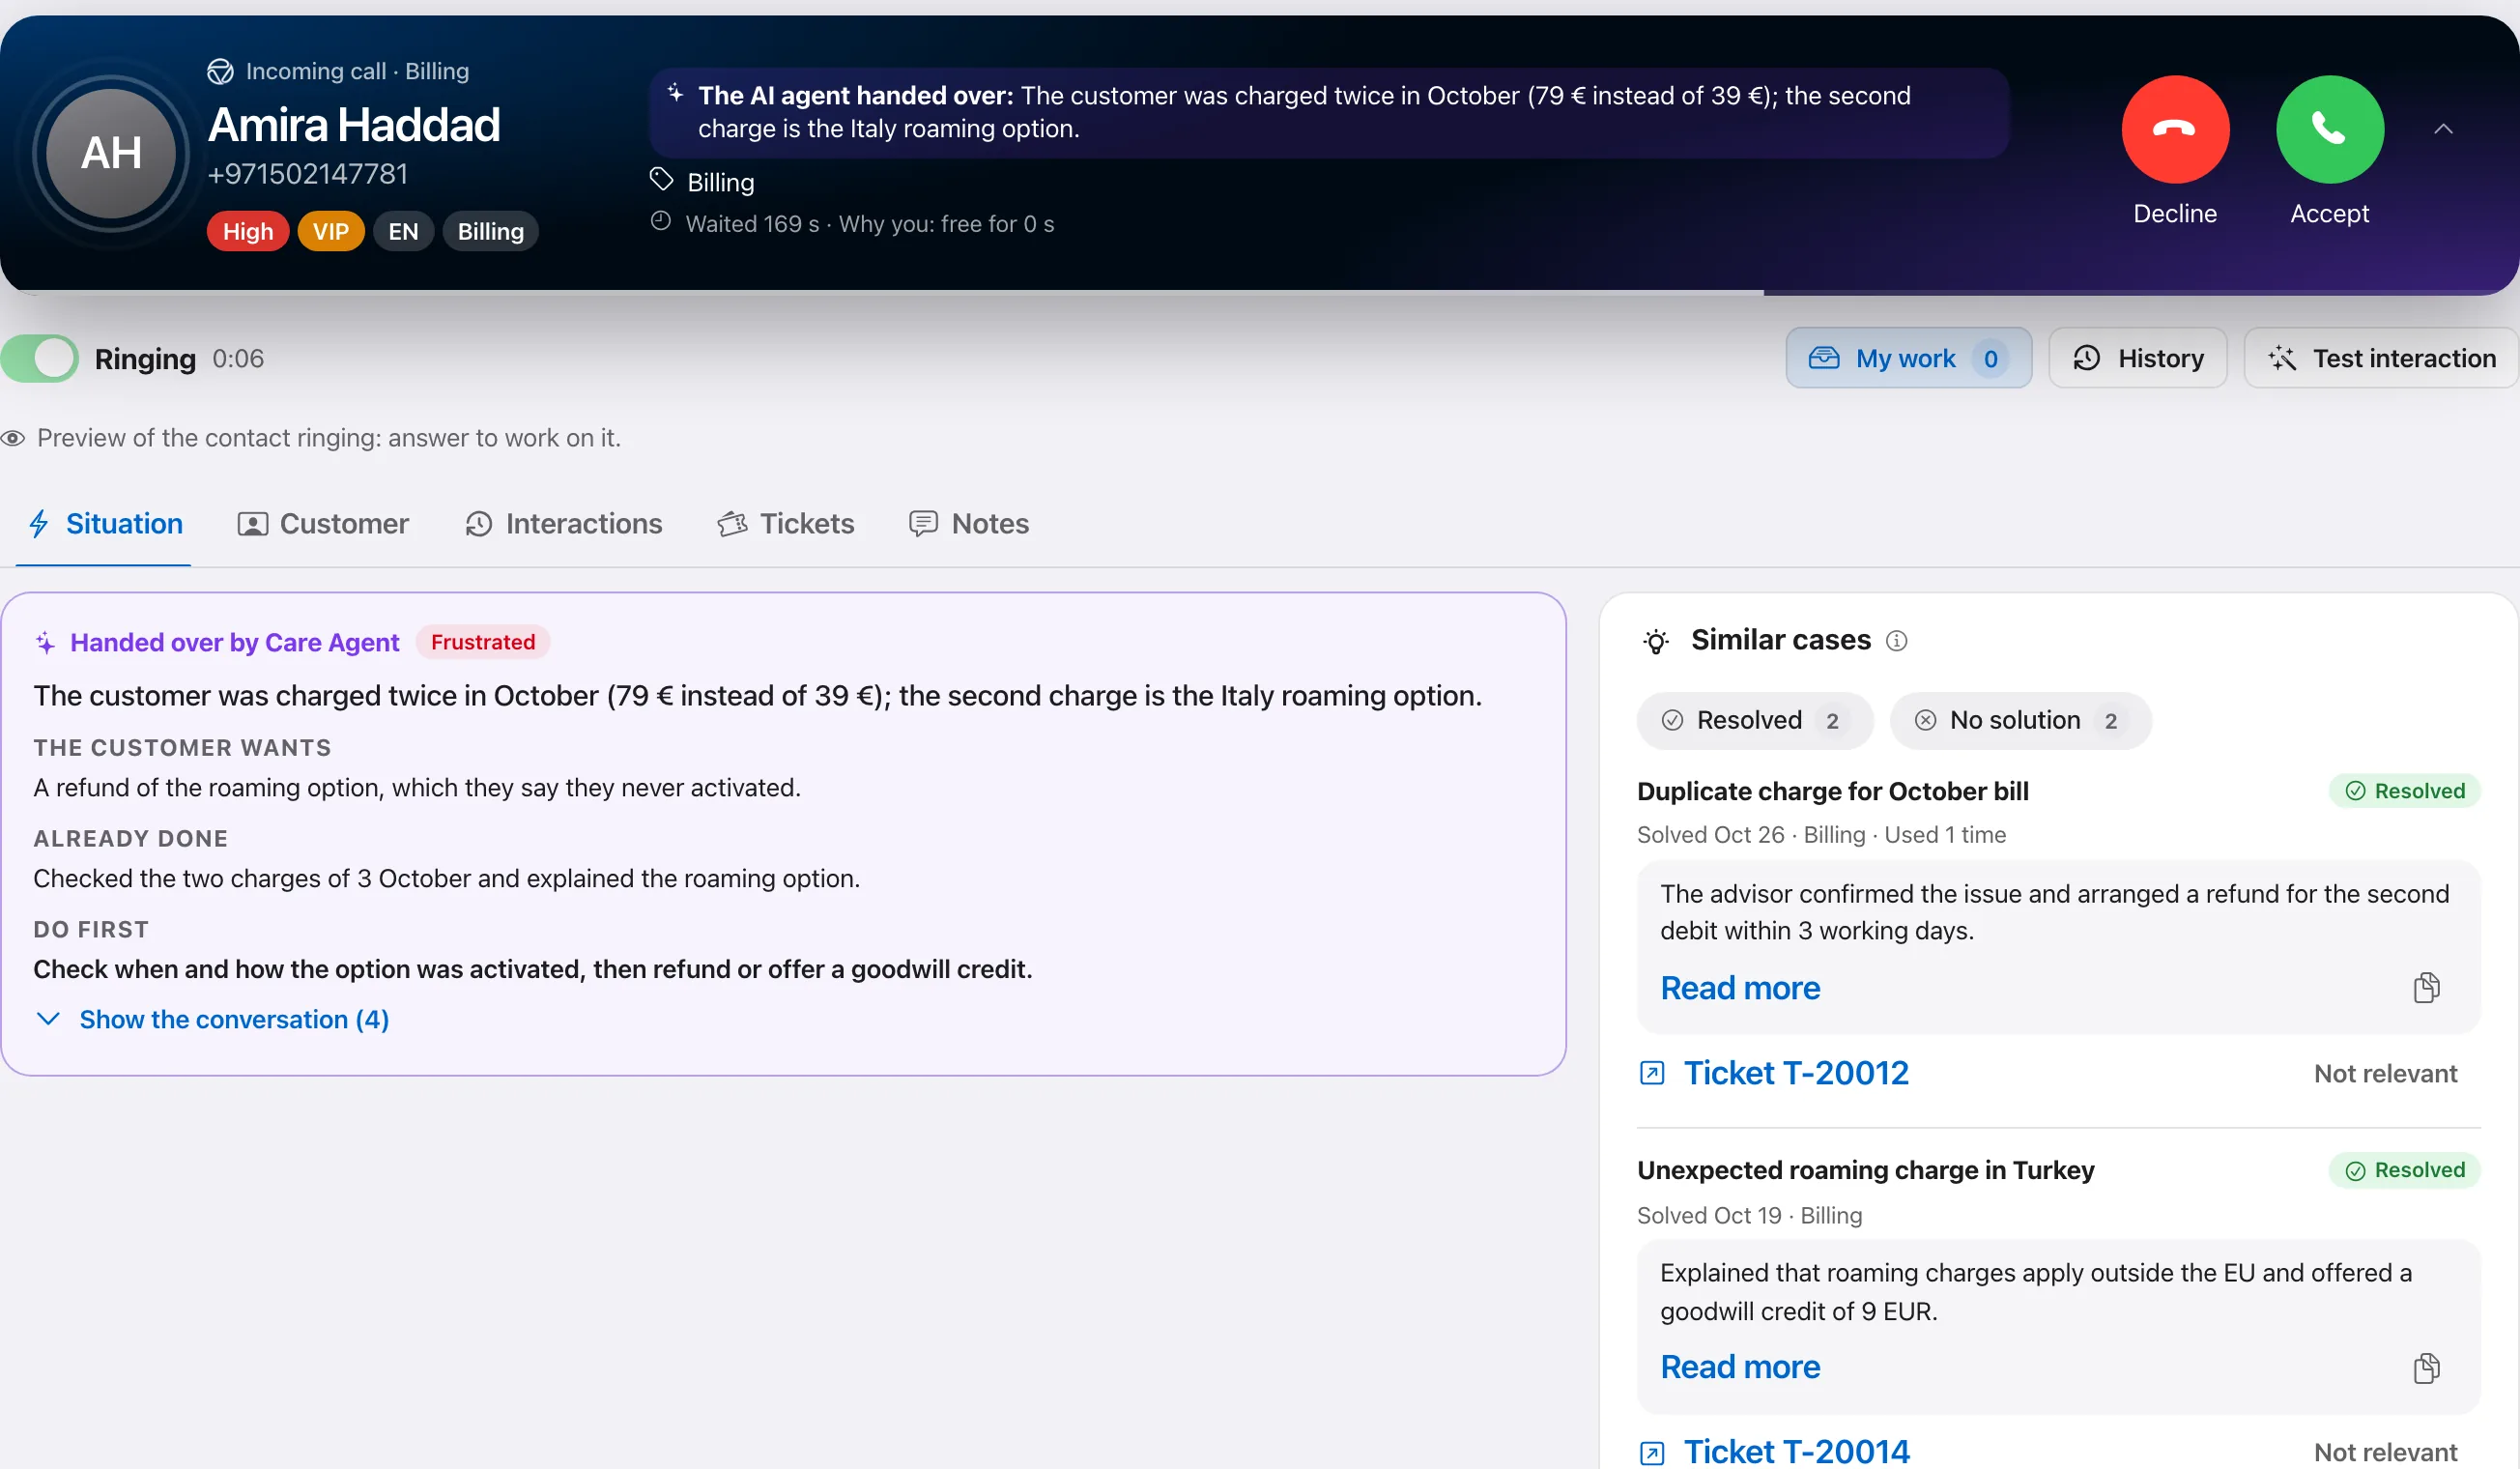Image resolution: width=2520 pixels, height=1469 pixels.
Task: Collapse the incoming call banner with chevron
Action: click(x=2443, y=129)
